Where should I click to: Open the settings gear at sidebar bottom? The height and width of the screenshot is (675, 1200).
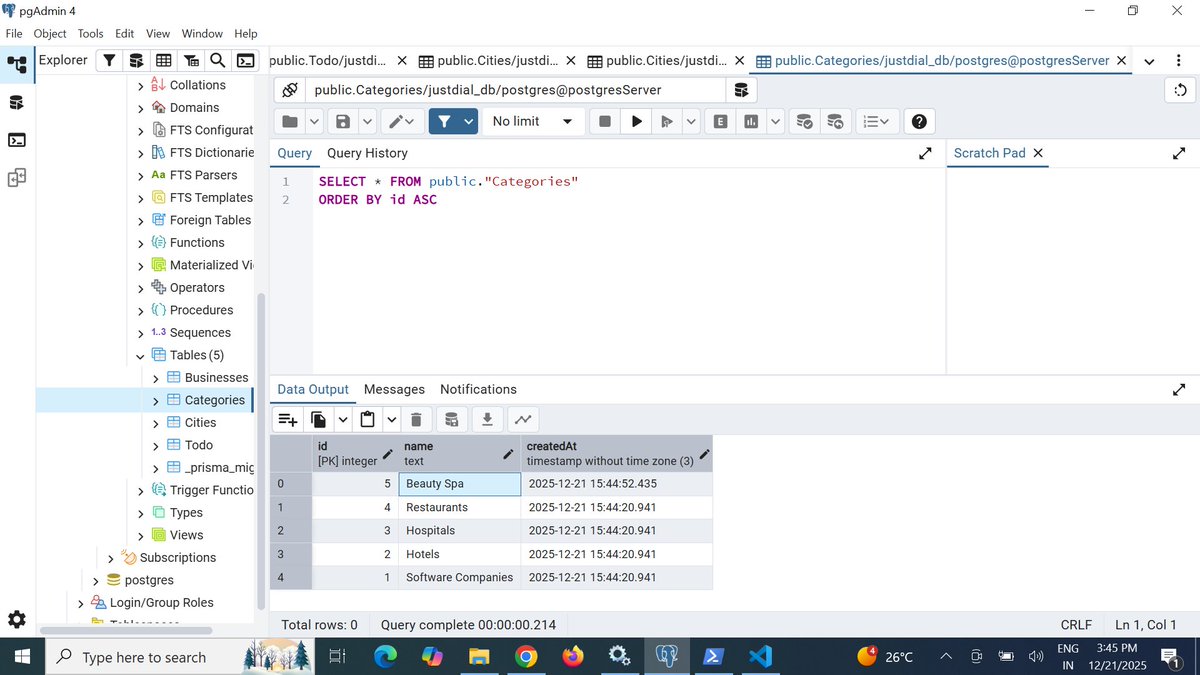click(x=17, y=618)
